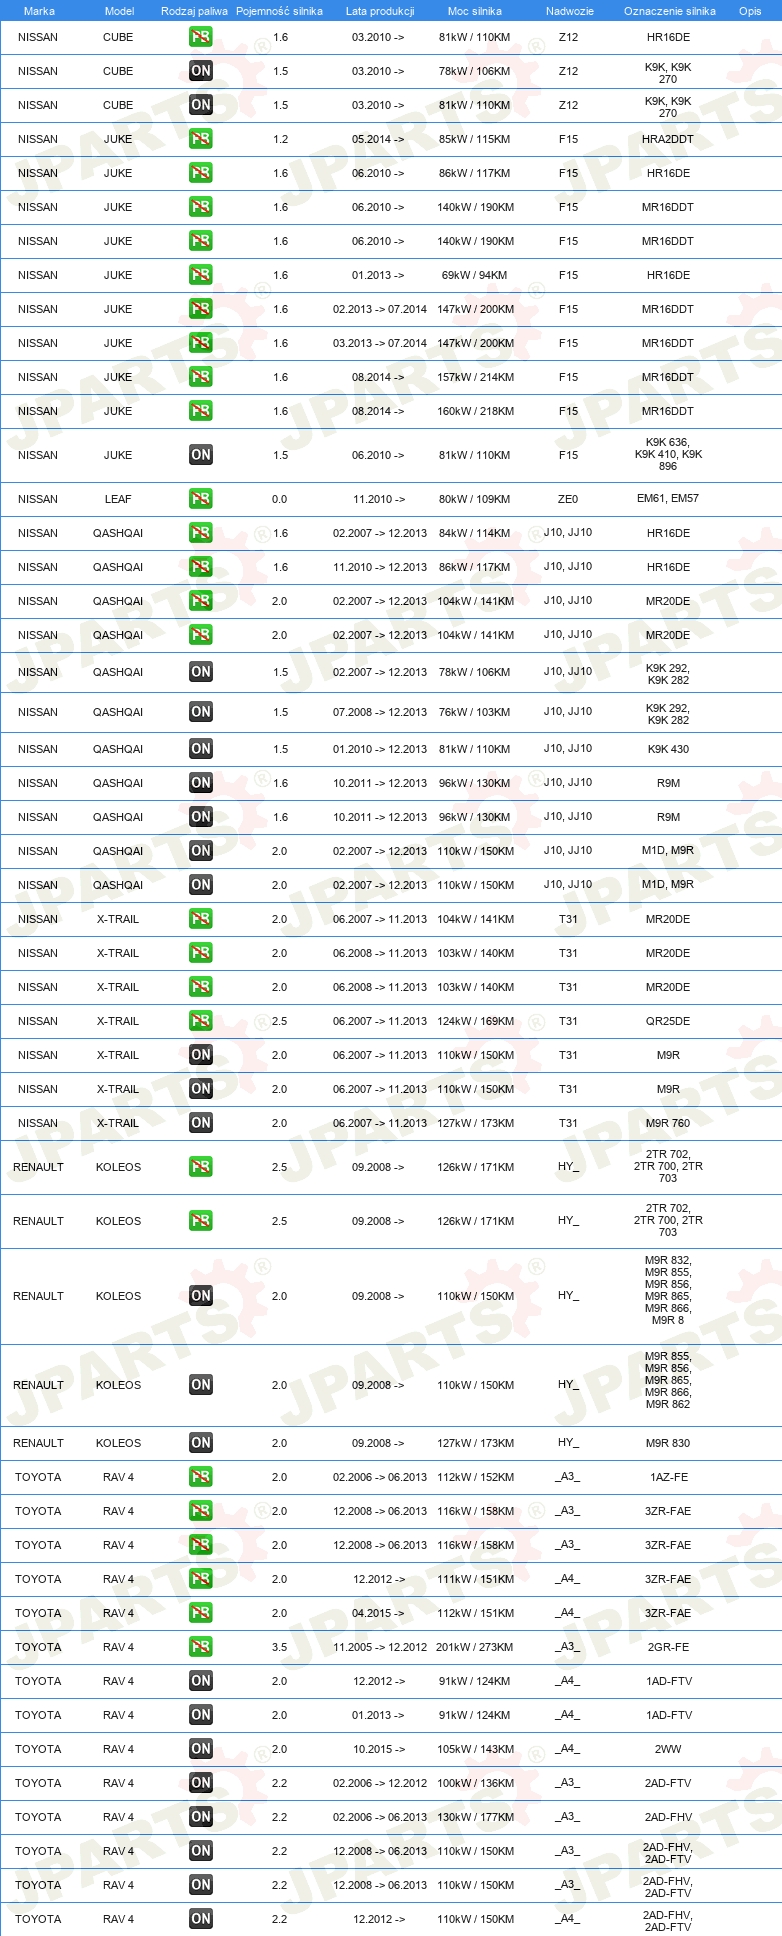This screenshot has width=782, height=1936.
Task: Click the Model column header
Action: pos(119,11)
